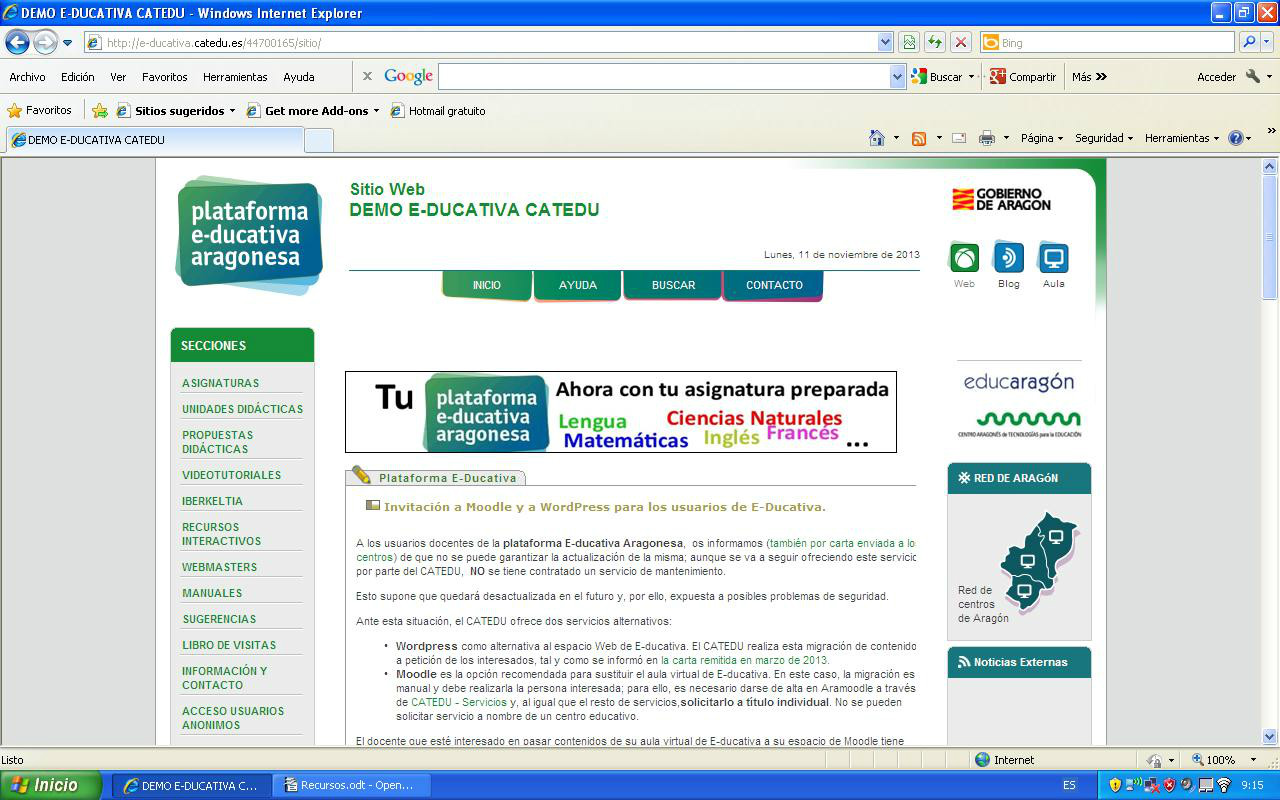Screen dimensions: 1280x800
Task: Click the RSS feeds icon
Action: (x=918, y=138)
